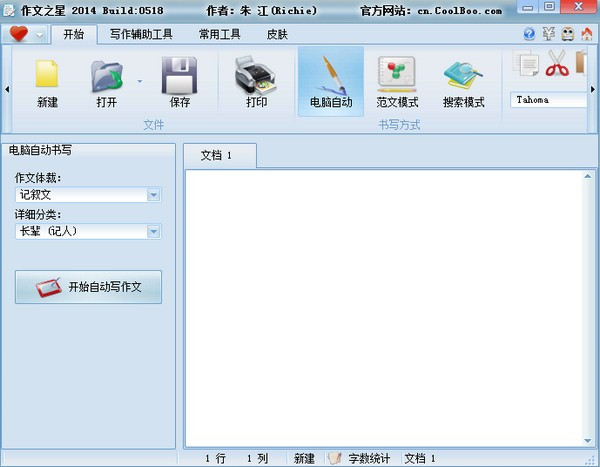
Task: Select the 范文模式 writing mode
Action: (397, 82)
